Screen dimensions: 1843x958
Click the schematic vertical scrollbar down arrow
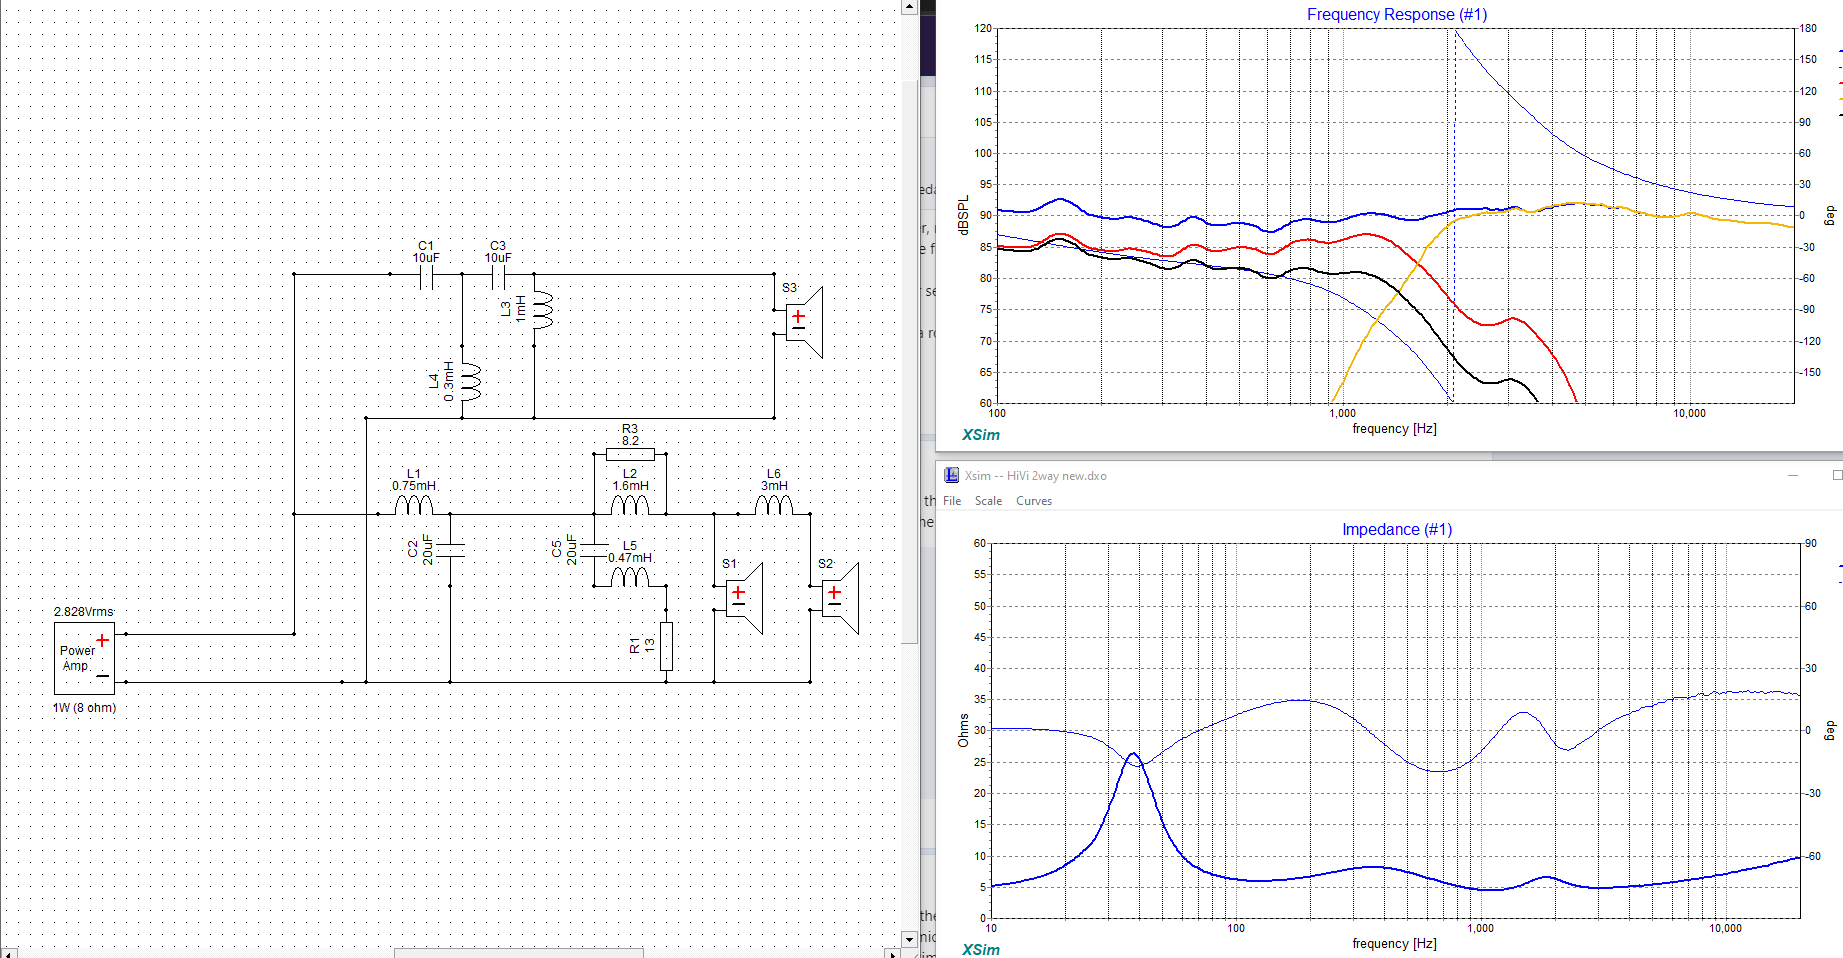[909, 939]
